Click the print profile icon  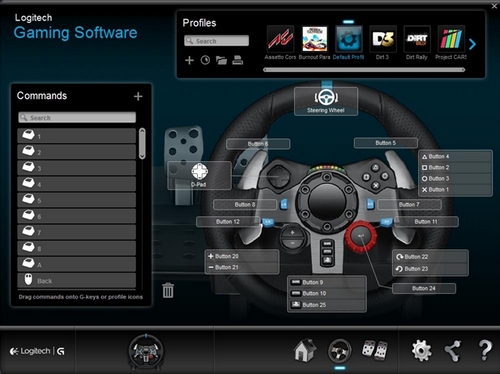238,60
